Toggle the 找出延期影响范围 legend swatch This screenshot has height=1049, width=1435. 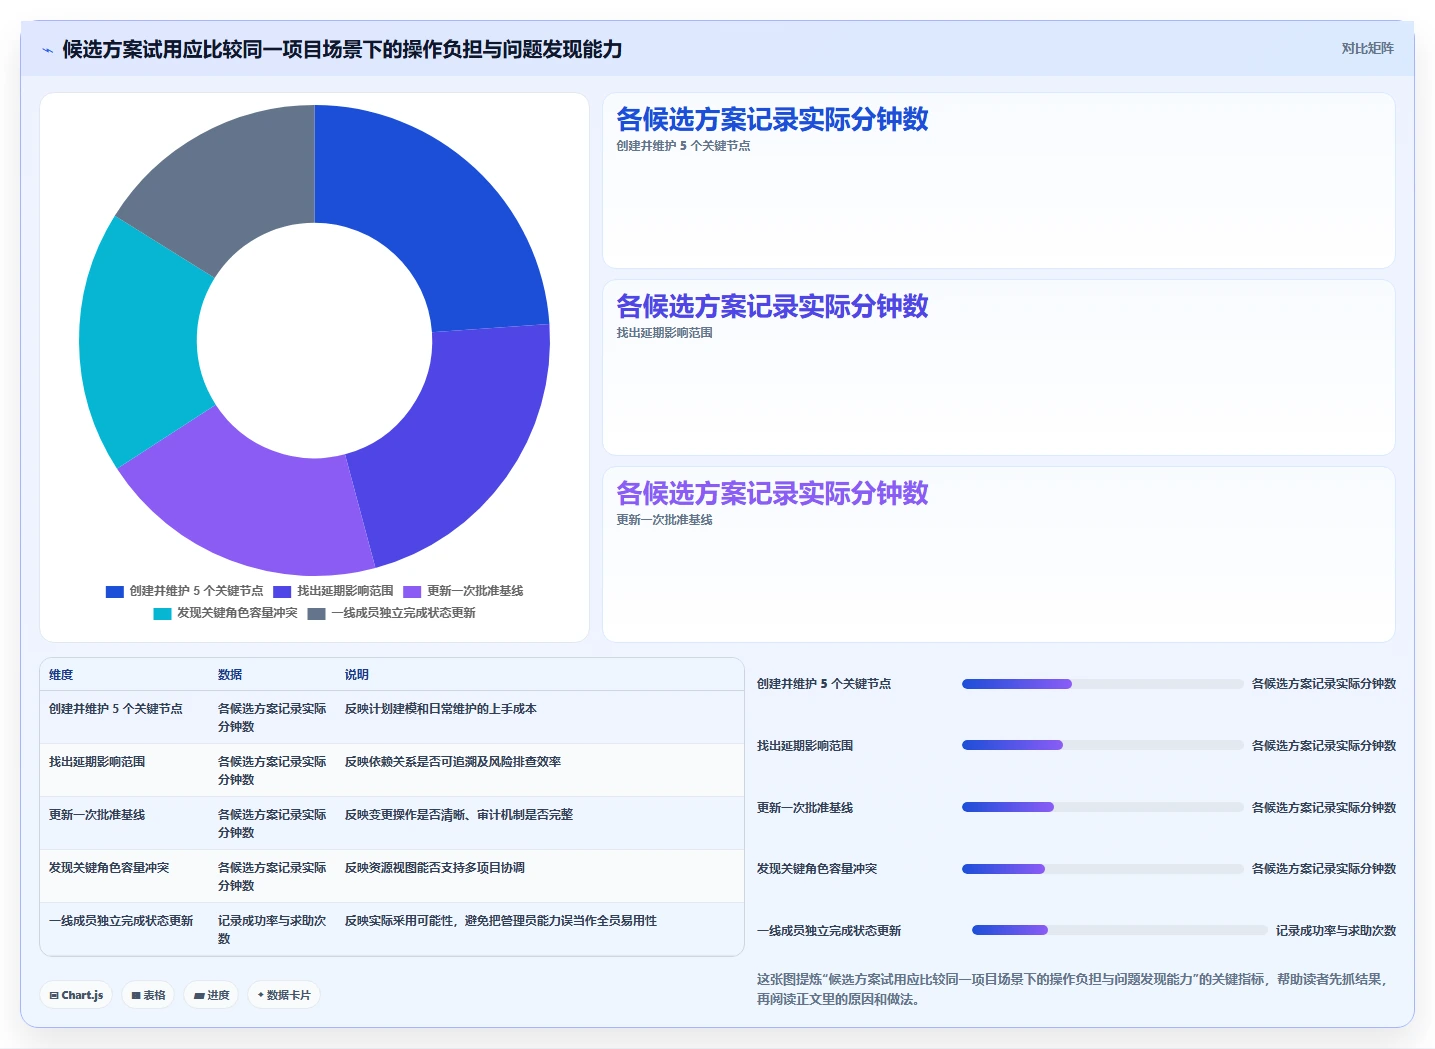pyautogui.click(x=282, y=591)
